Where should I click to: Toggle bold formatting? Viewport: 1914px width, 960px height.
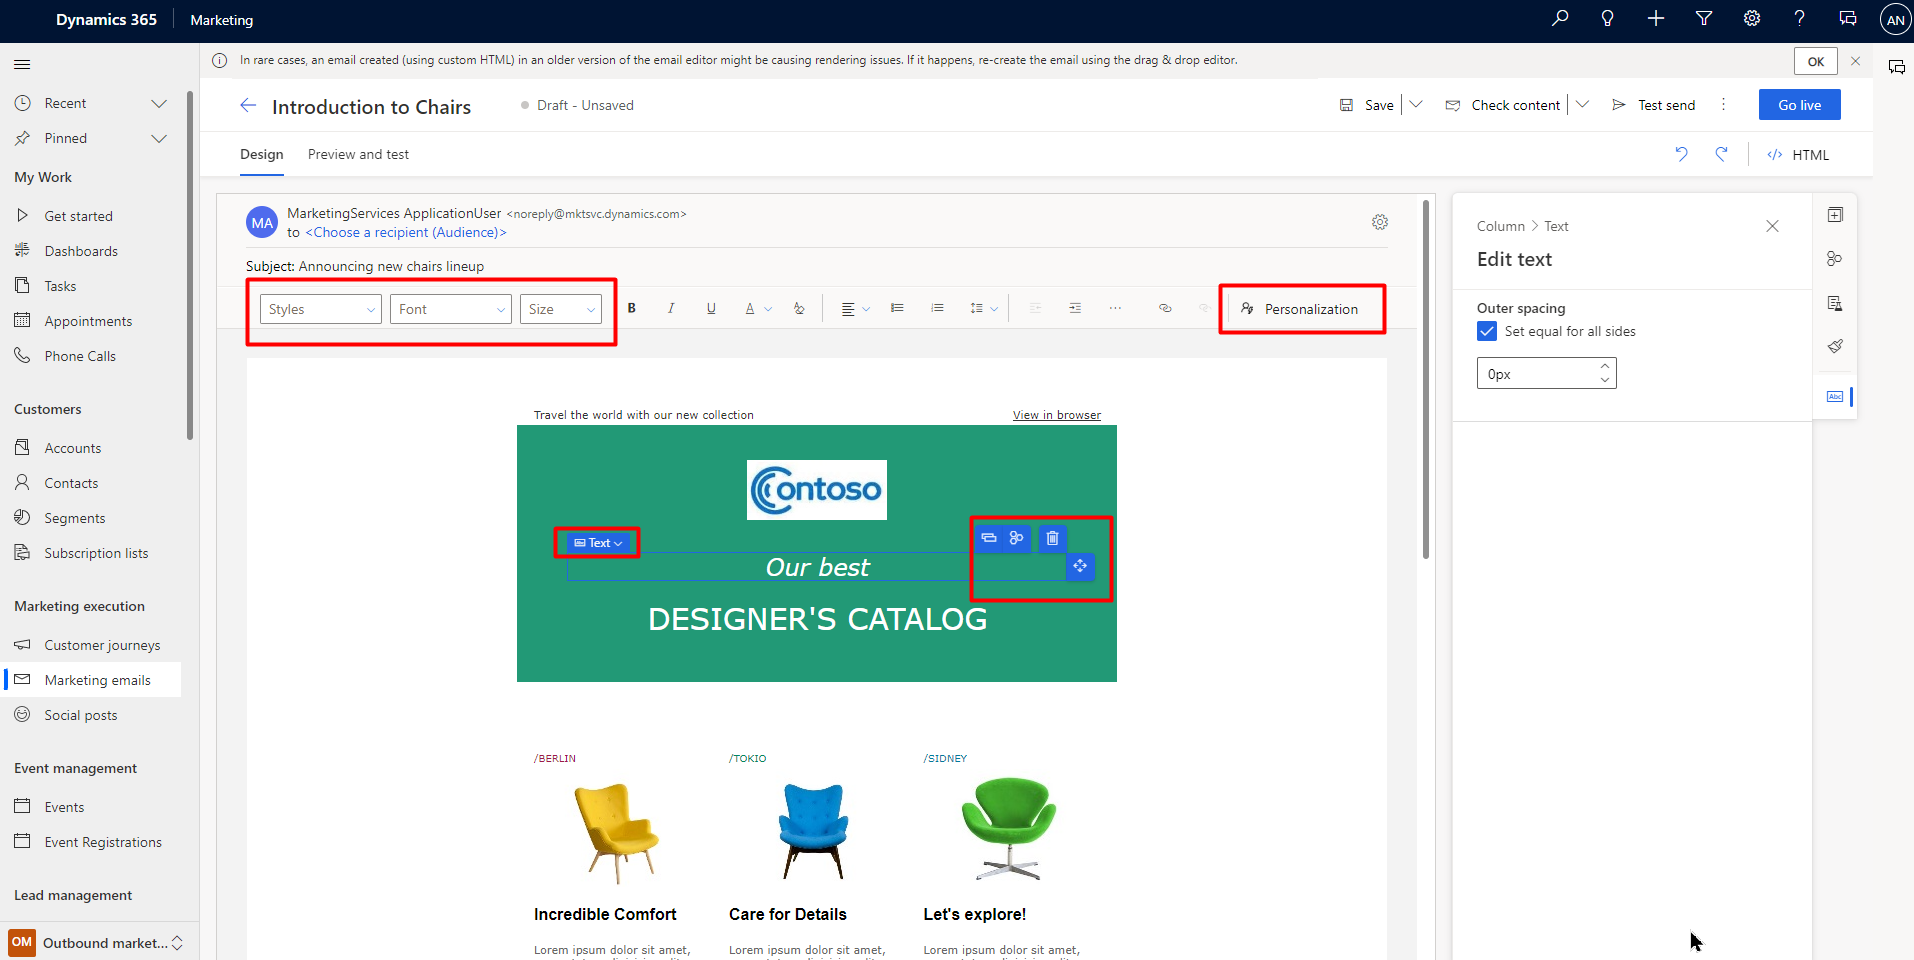(x=632, y=308)
